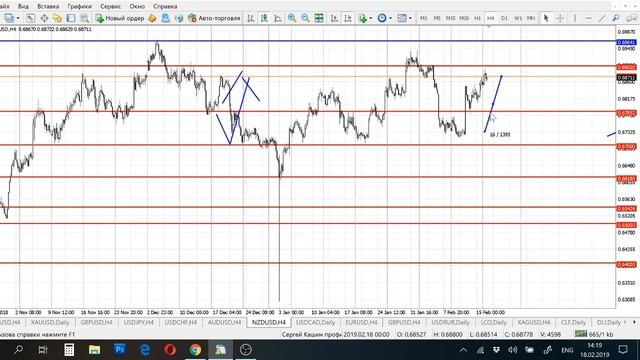Open the new chart dropdown arrow
The width and height of the screenshot is (640, 360).
(18, 18)
